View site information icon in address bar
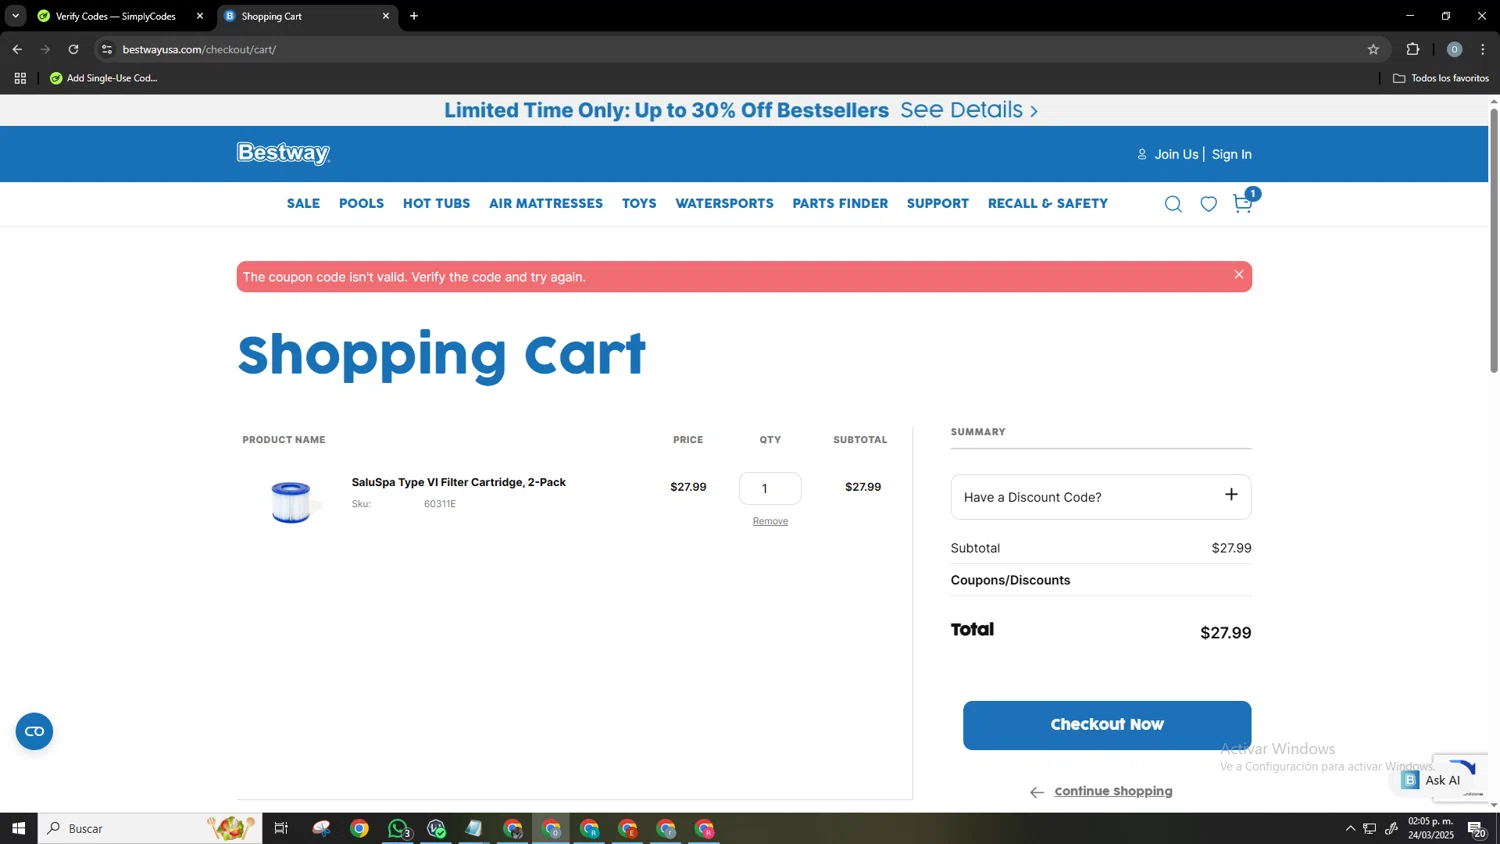The image size is (1500, 844). click(107, 49)
